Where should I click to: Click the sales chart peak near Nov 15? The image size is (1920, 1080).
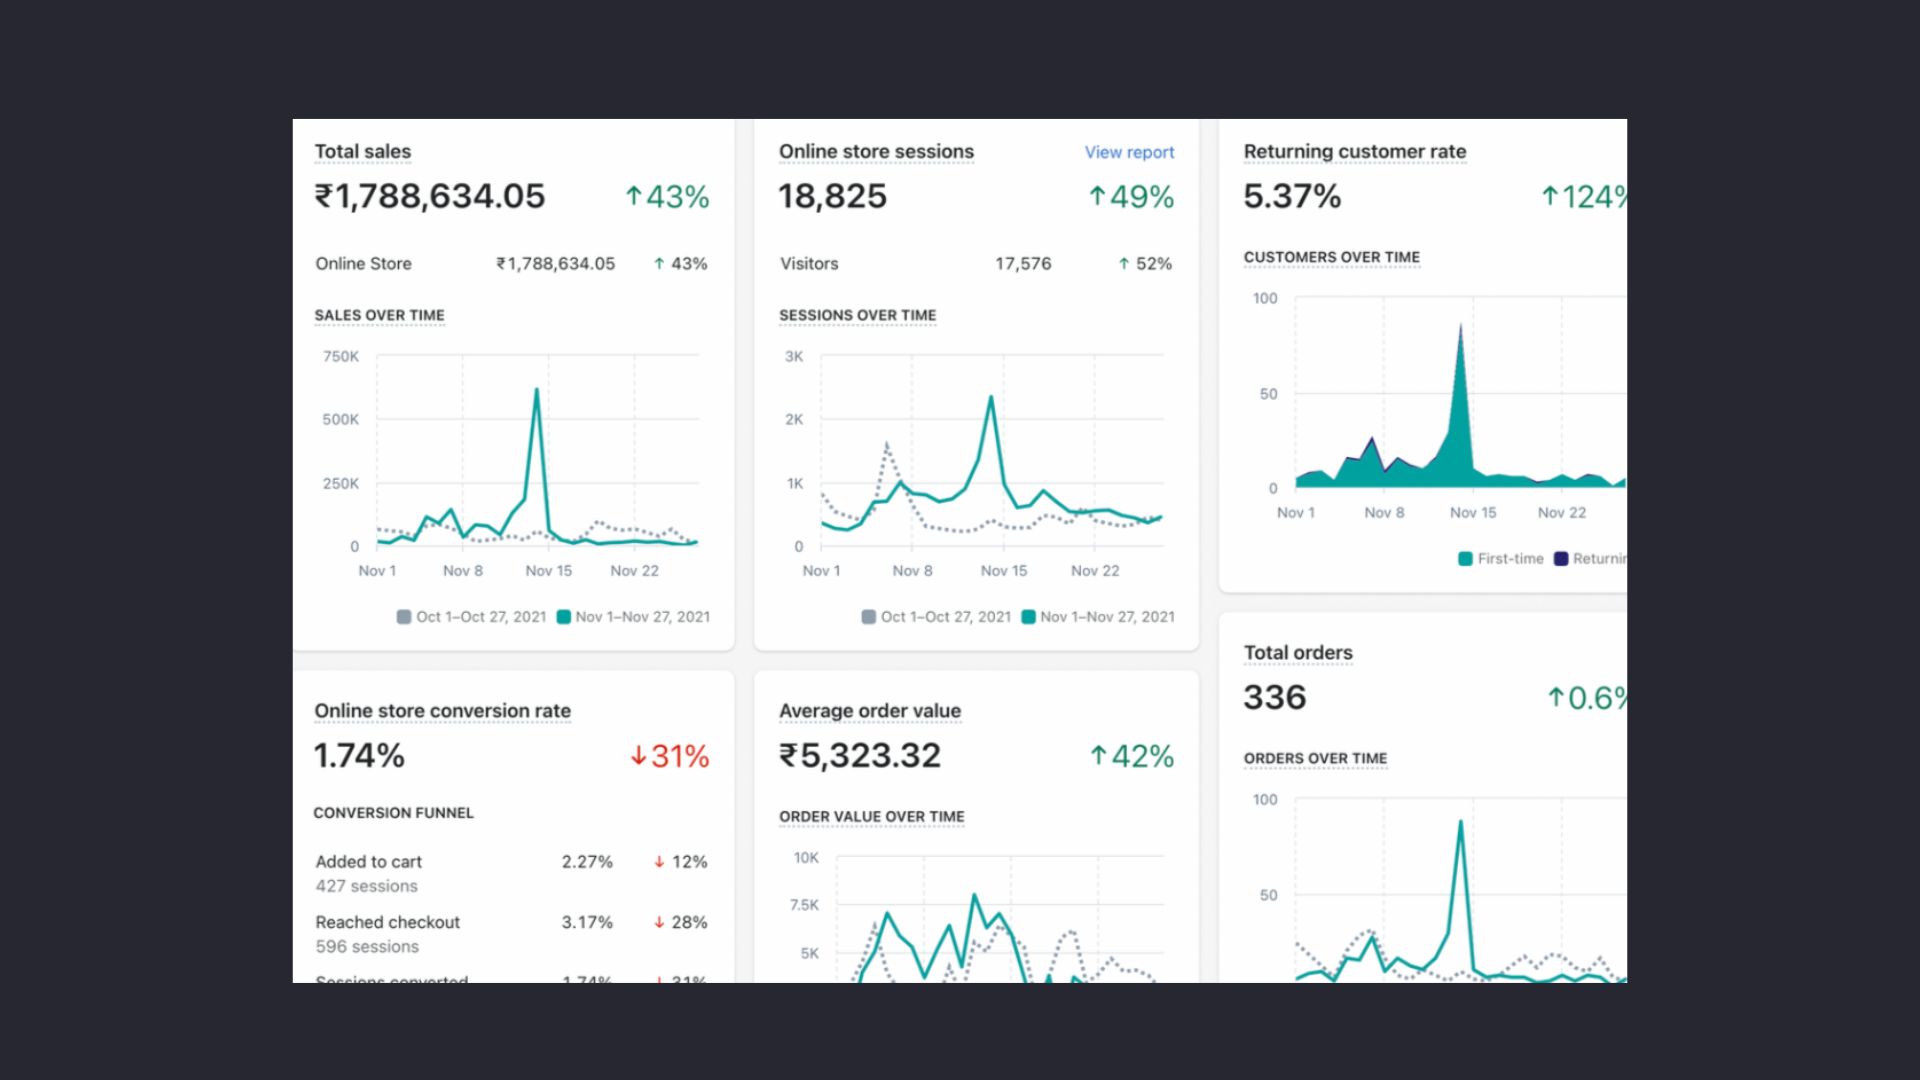click(537, 390)
